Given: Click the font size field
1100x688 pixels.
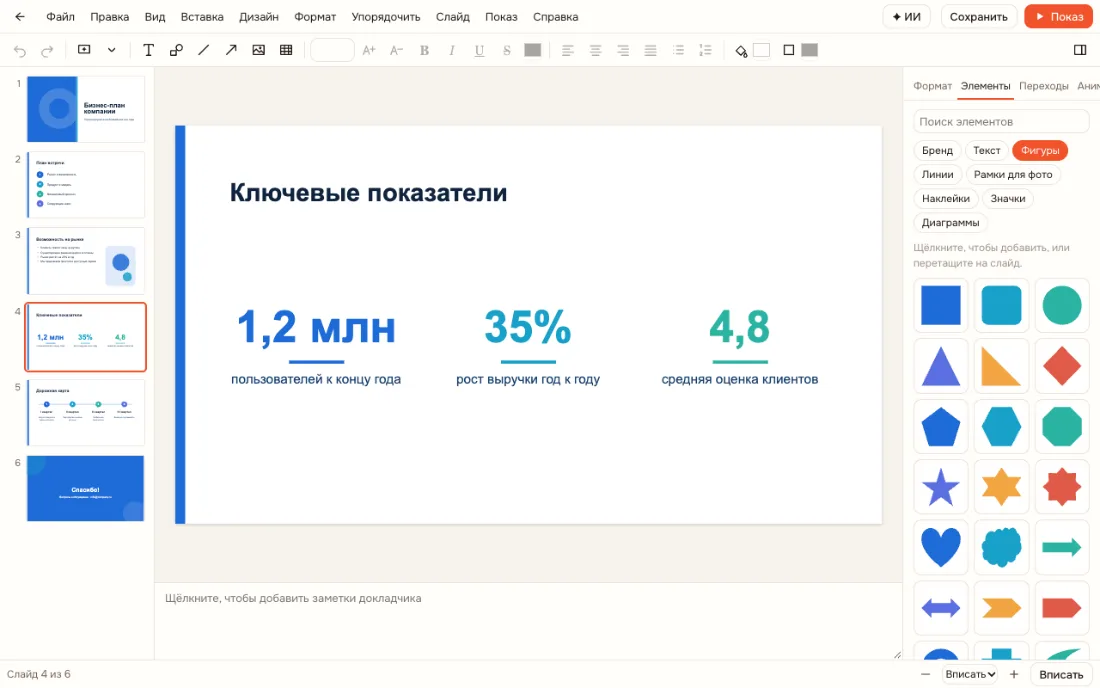Looking at the screenshot, I should click(332, 50).
